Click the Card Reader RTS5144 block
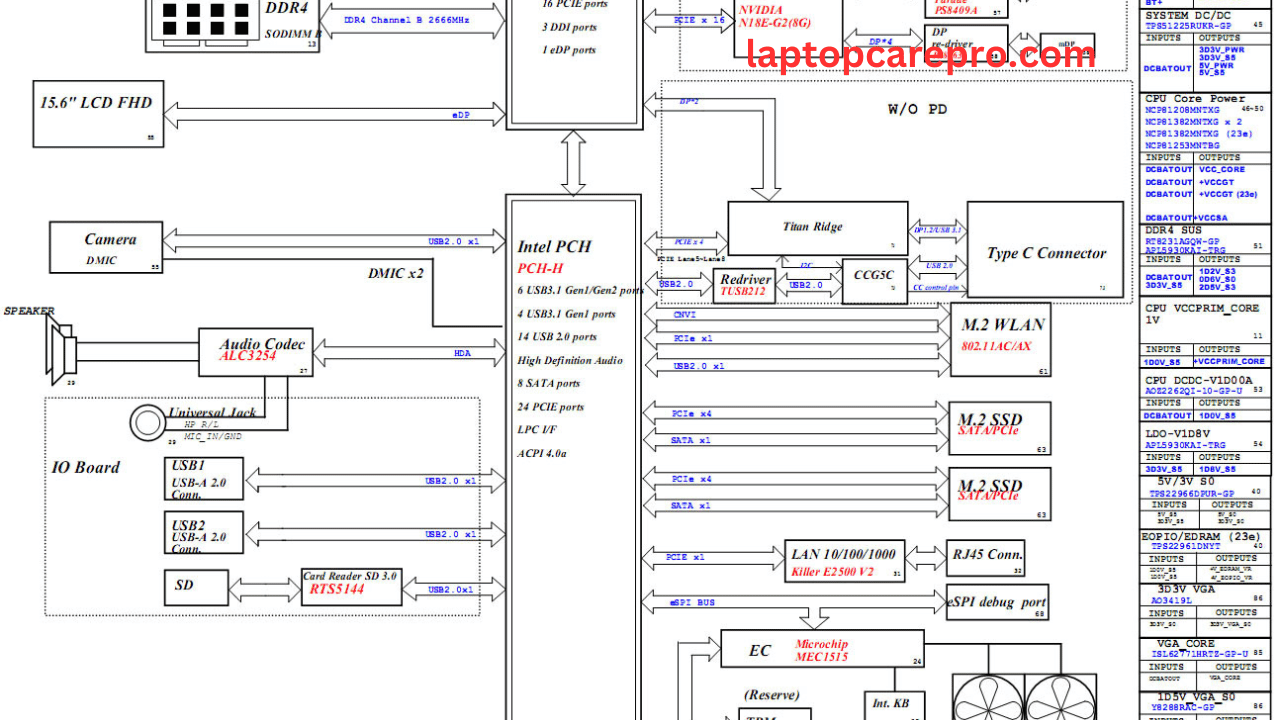This screenshot has width=1280, height=720. pyautogui.click(x=352, y=586)
